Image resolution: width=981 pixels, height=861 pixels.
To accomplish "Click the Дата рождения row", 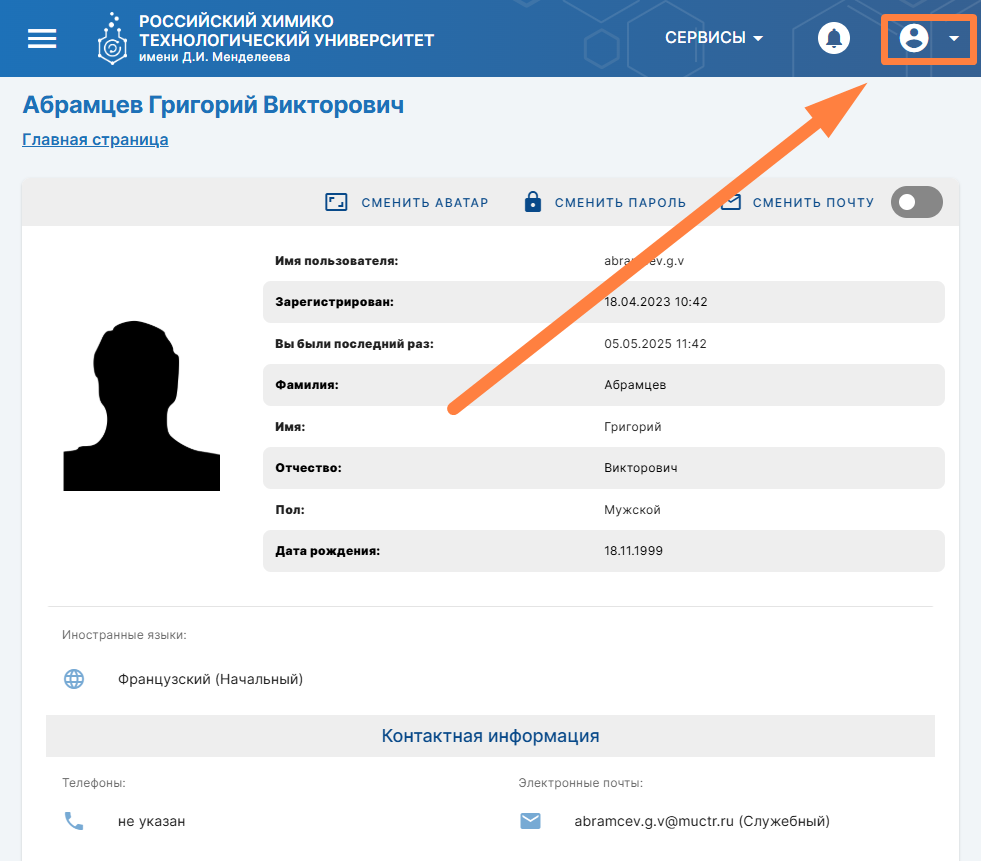I will (603, 551).
